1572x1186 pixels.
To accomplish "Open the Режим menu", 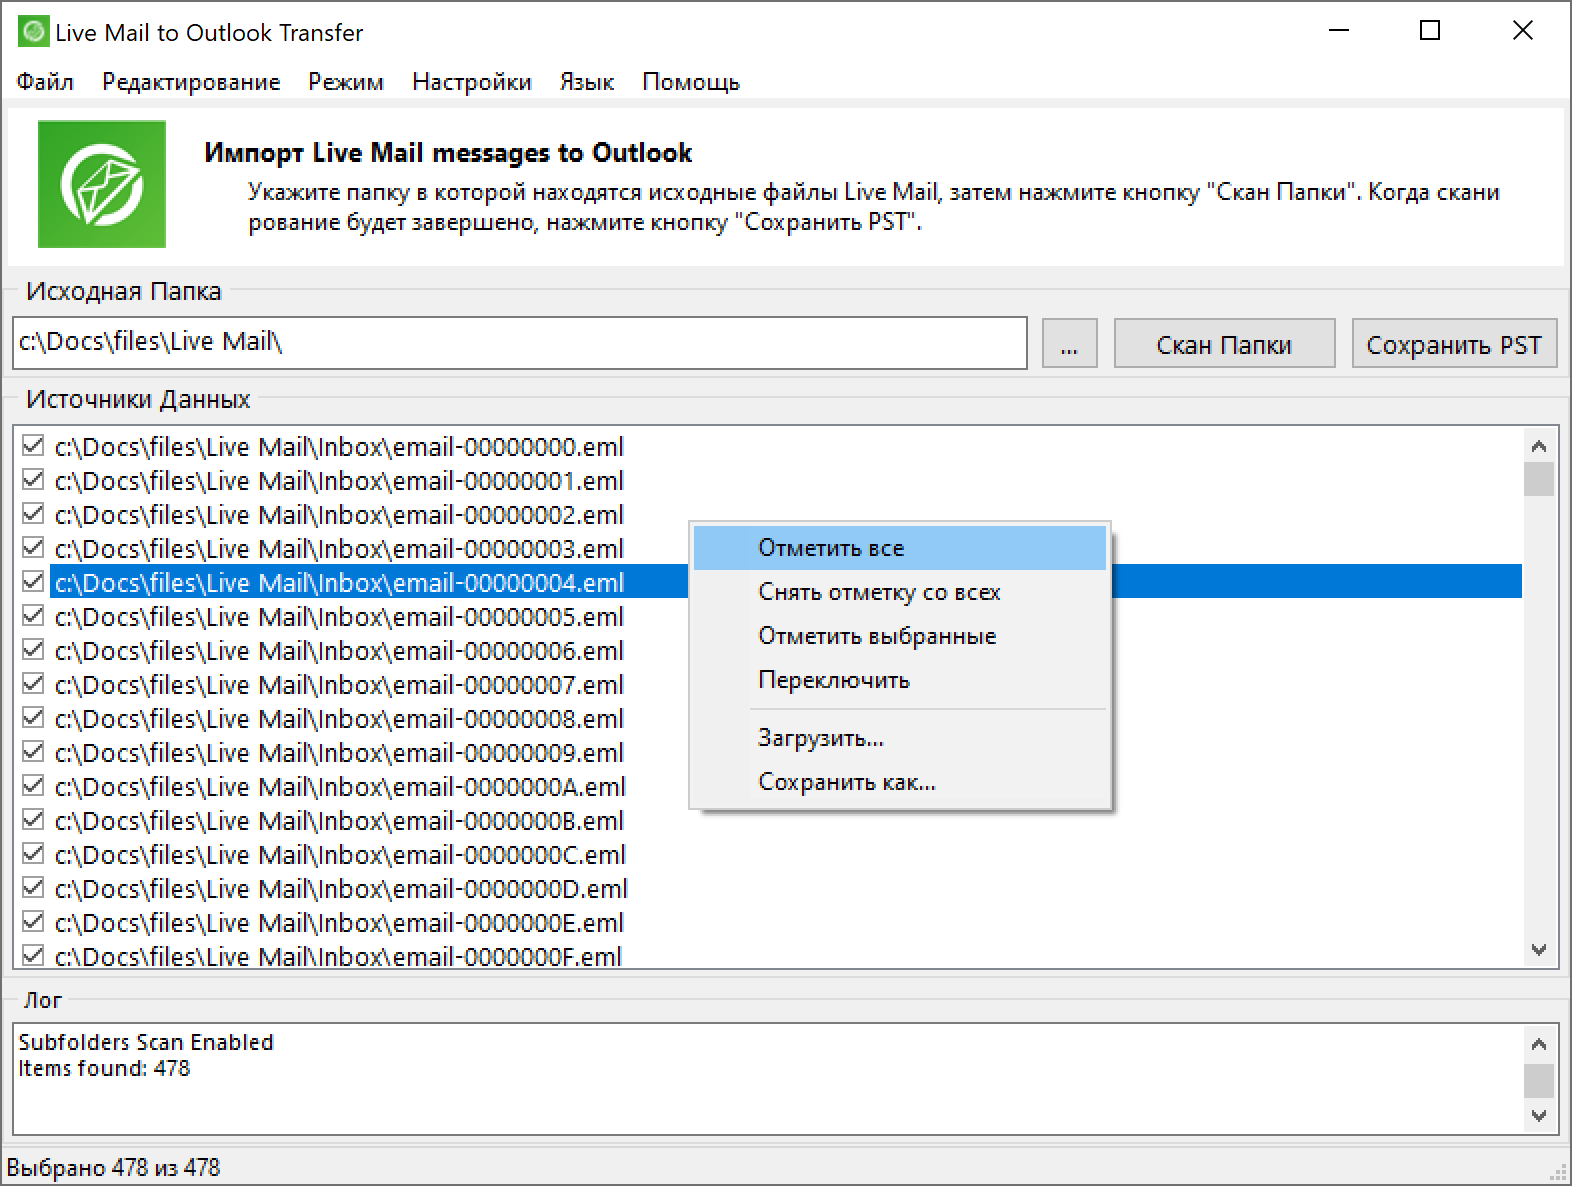I will point(346,82).
